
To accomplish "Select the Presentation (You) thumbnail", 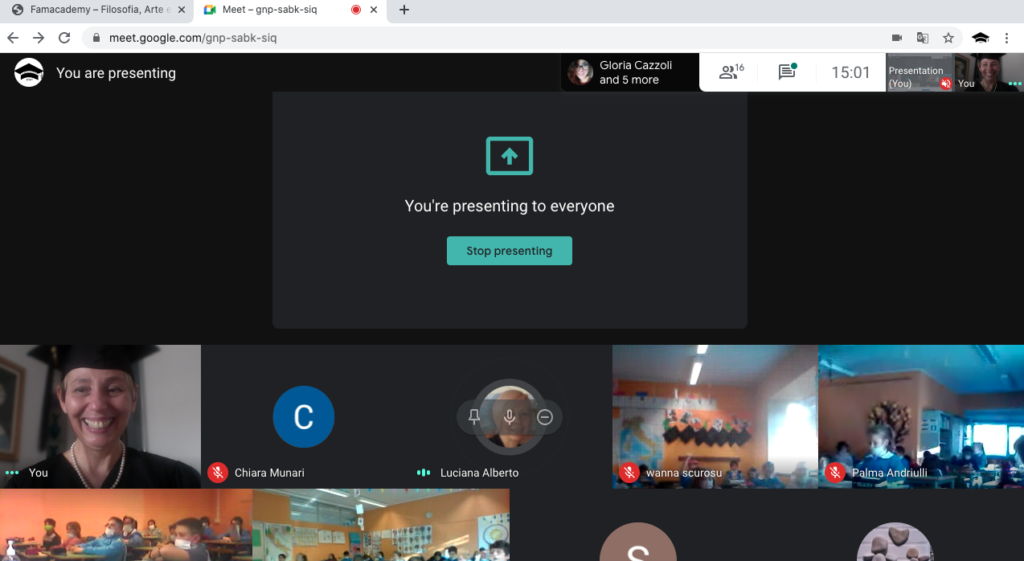I will pos(918,72).
